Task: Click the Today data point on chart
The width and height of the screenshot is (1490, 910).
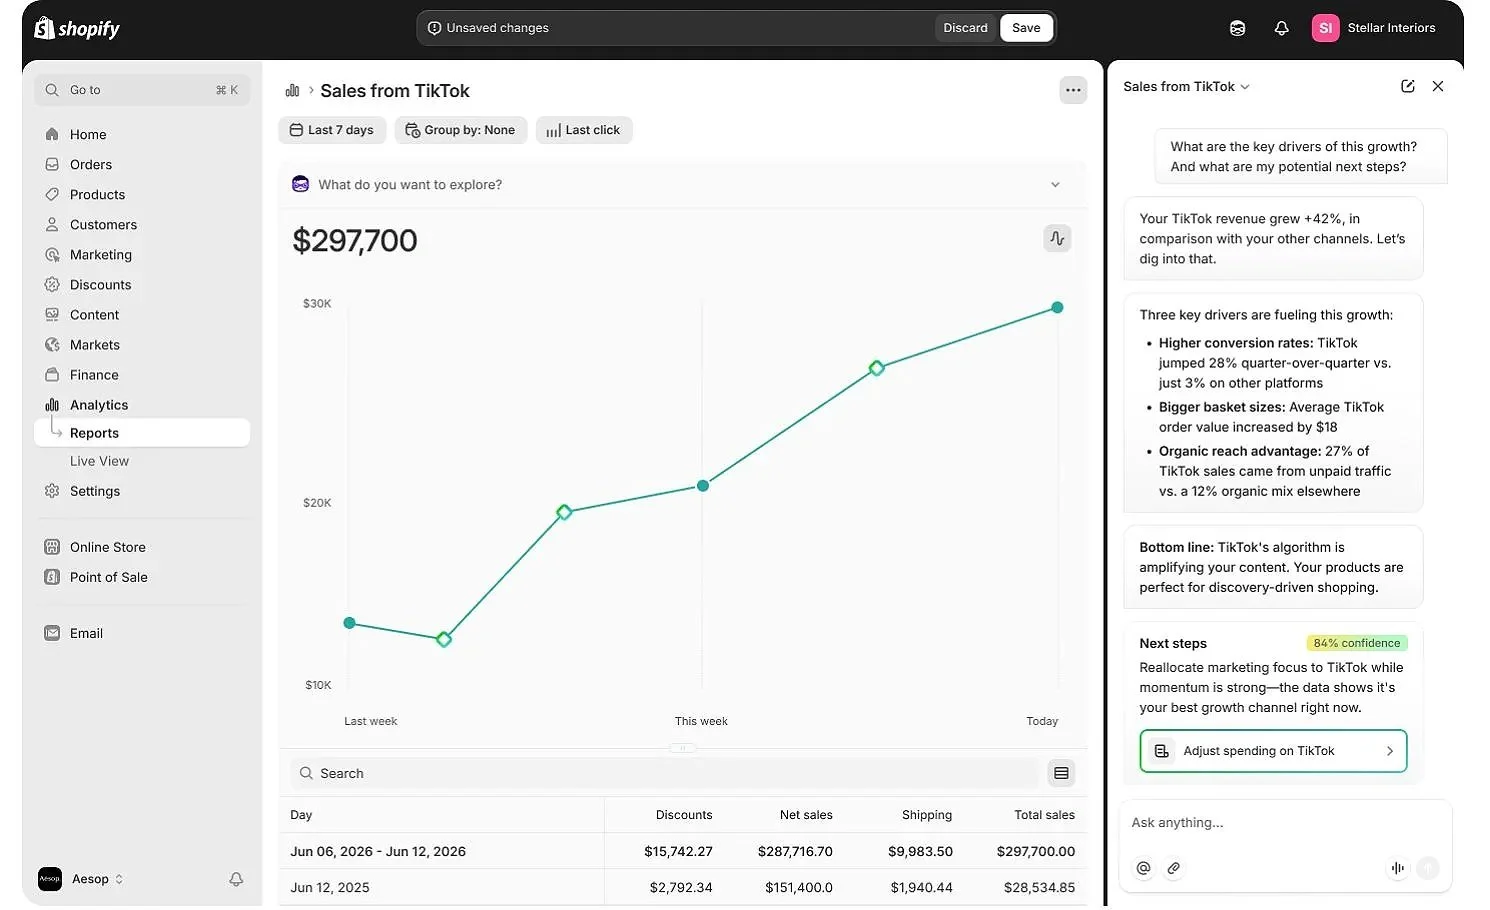Action: coord(1057,307)
